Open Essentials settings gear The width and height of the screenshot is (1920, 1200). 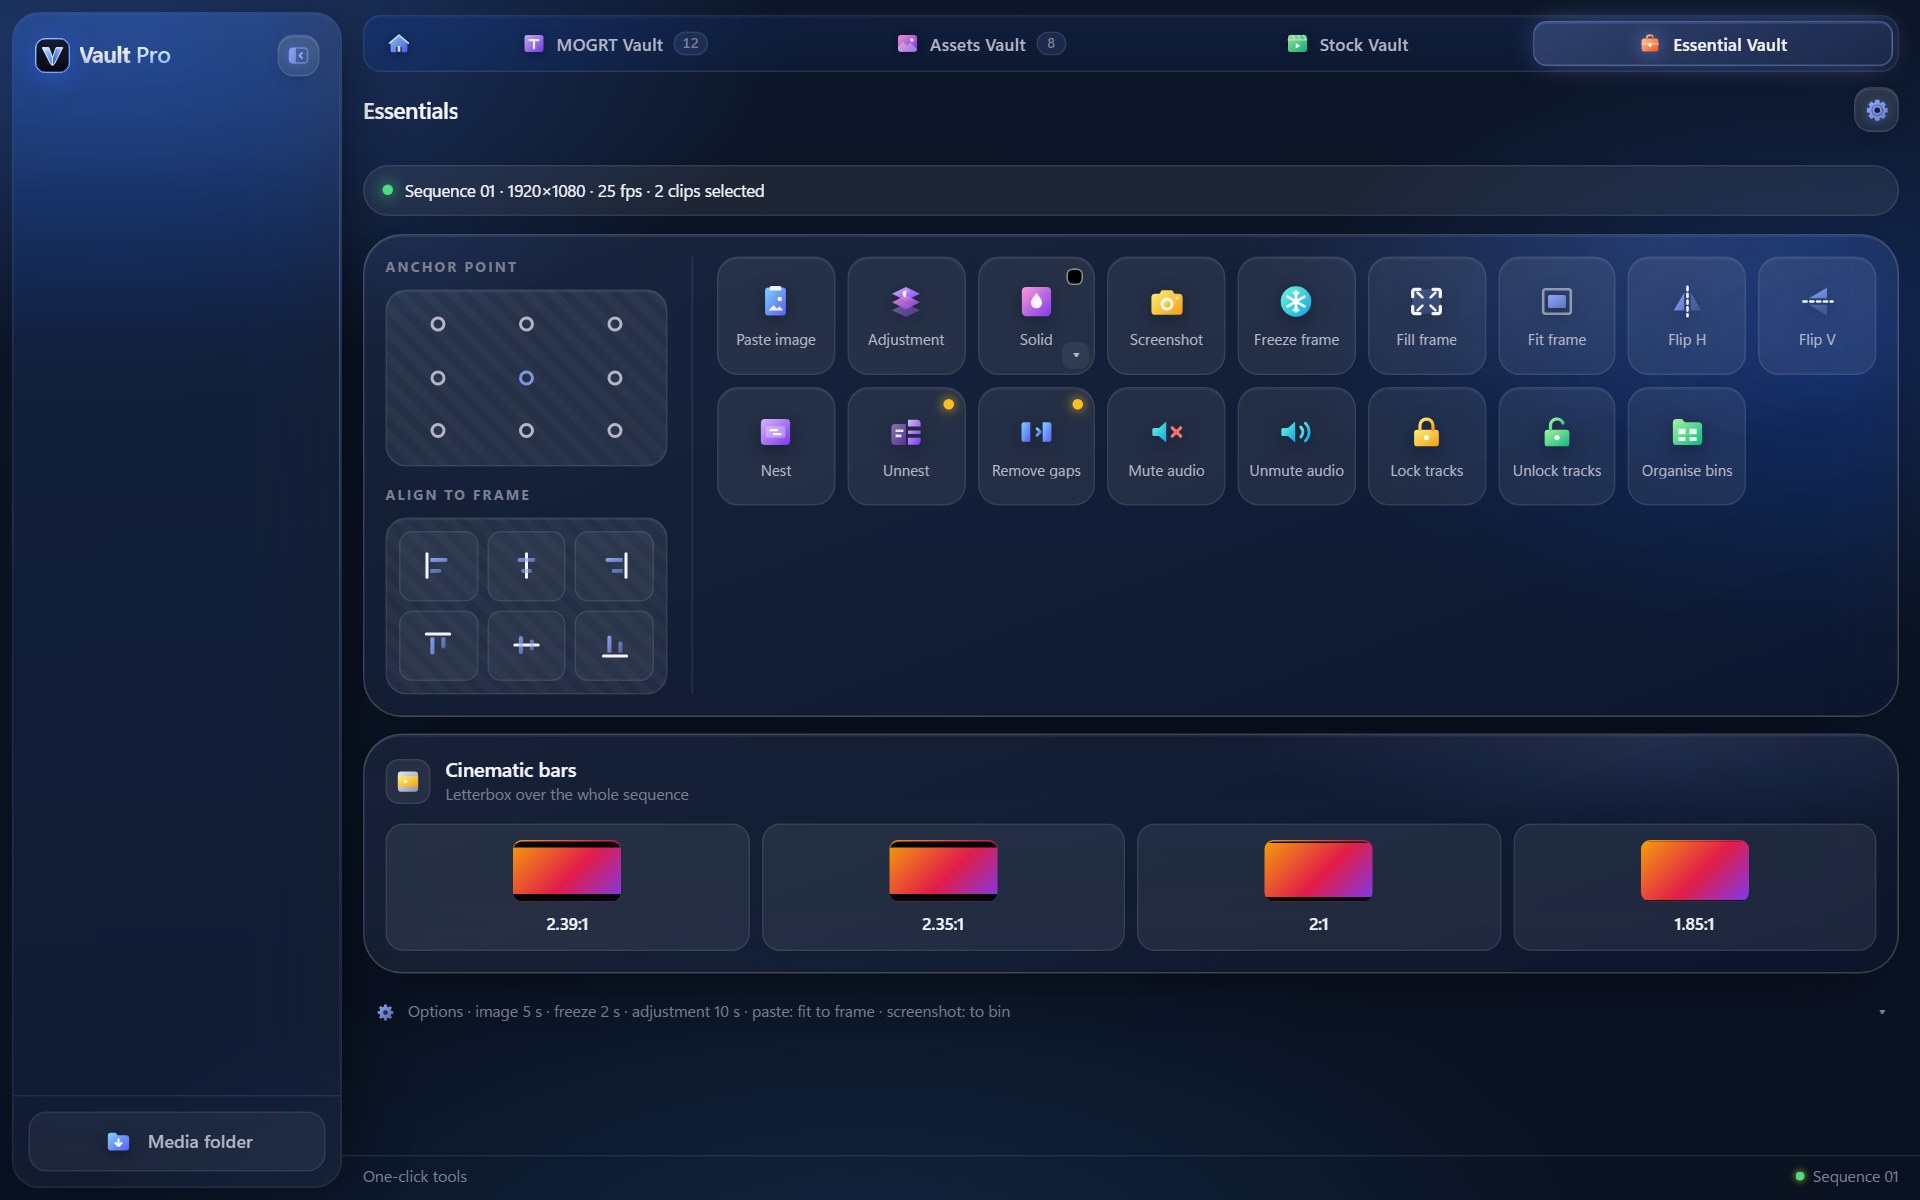(1876, 110)
